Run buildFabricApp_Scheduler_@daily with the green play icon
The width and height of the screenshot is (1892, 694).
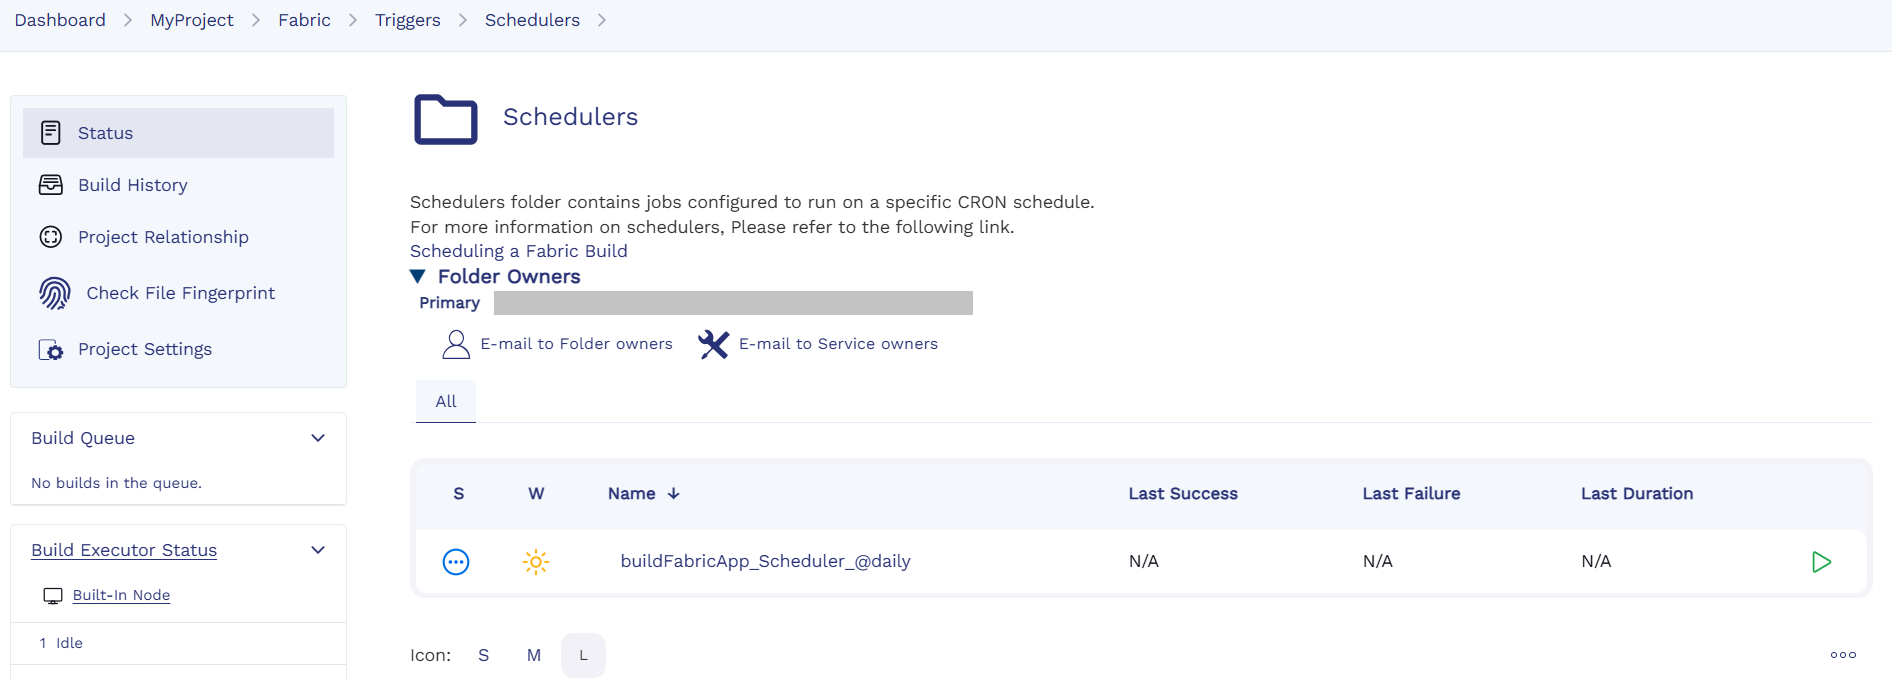point(1821,562)
